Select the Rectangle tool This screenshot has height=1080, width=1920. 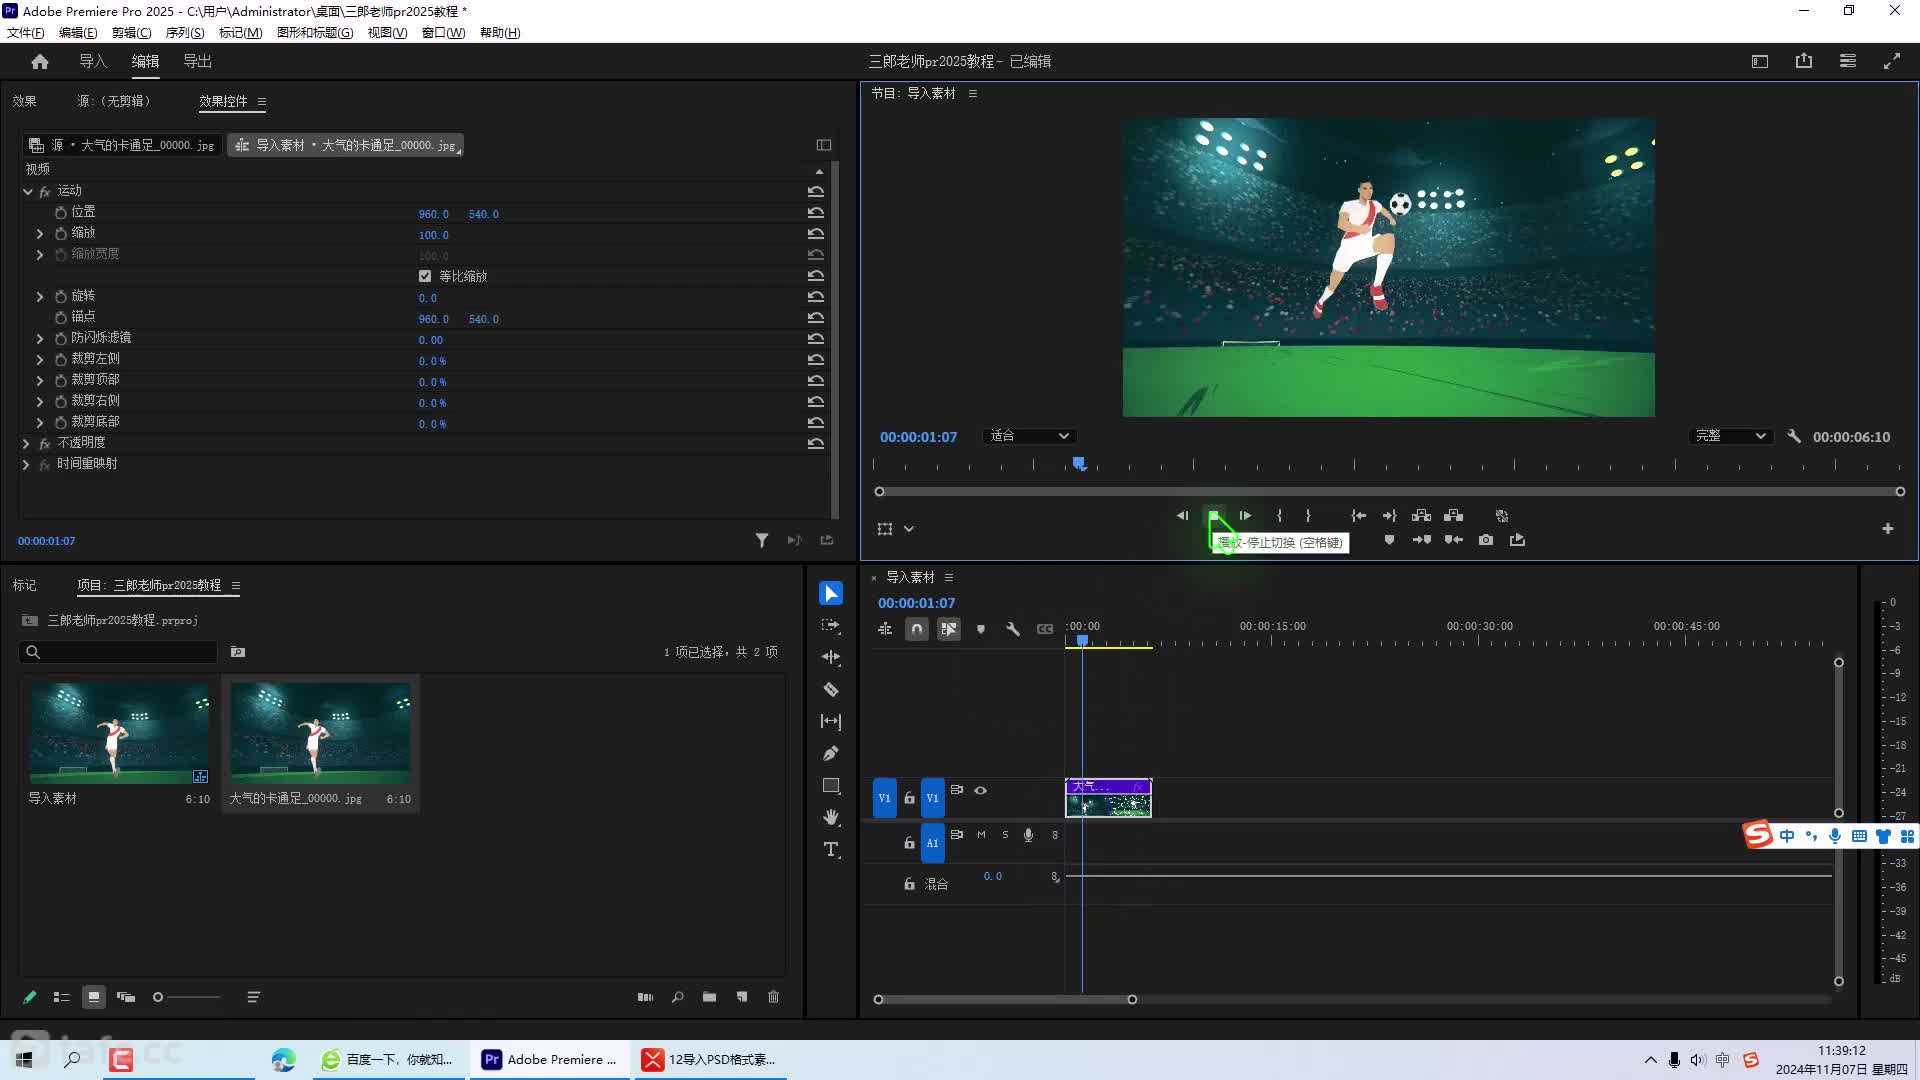[830, 785]
